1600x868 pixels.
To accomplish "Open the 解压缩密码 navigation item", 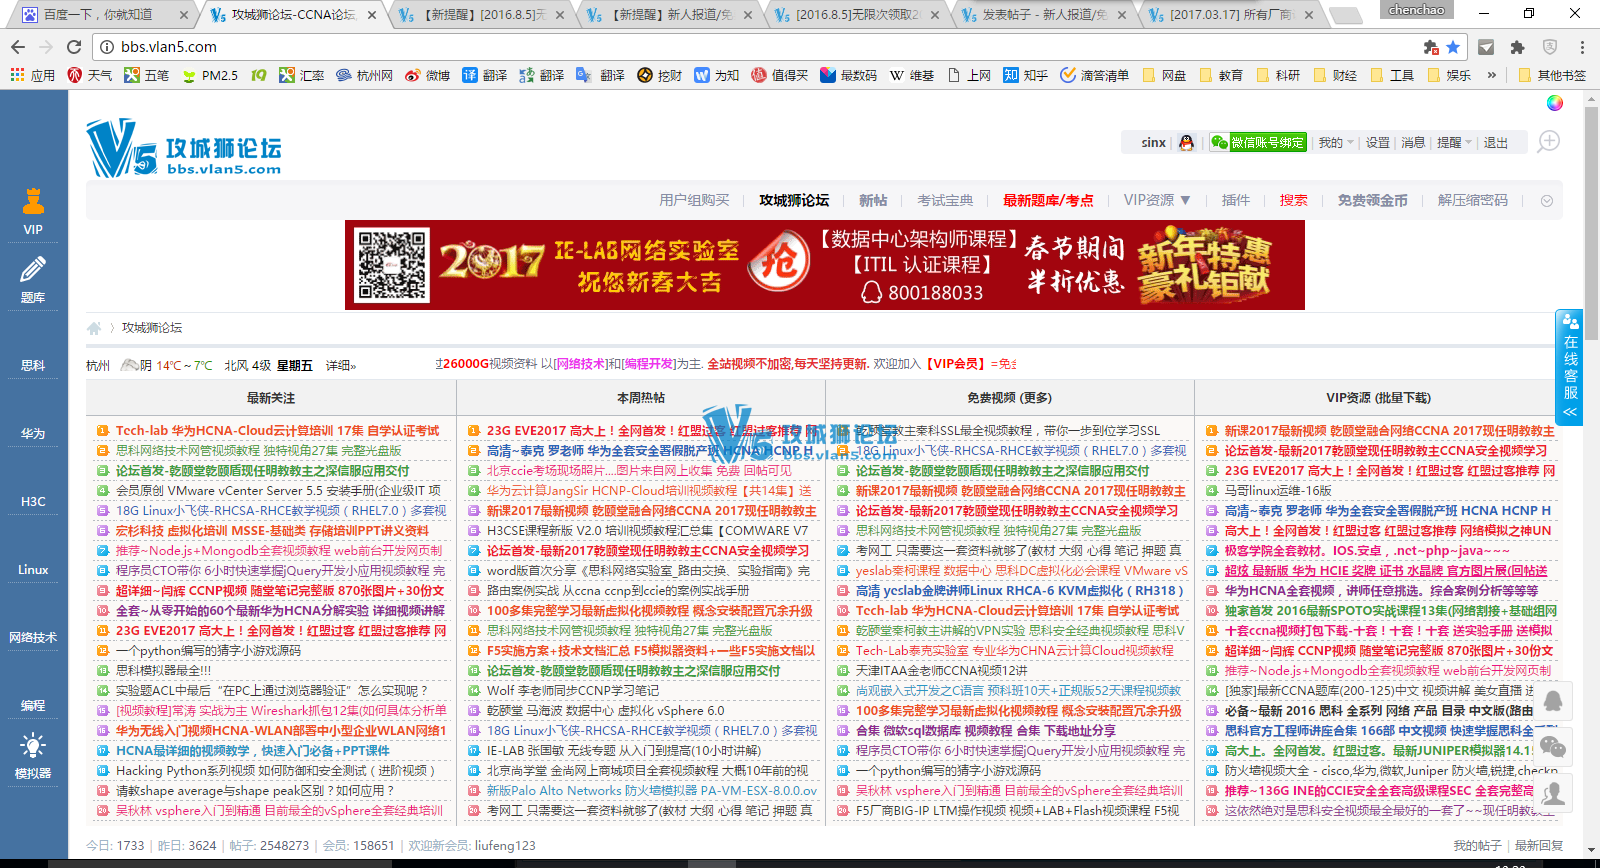I will point(1472,200).
